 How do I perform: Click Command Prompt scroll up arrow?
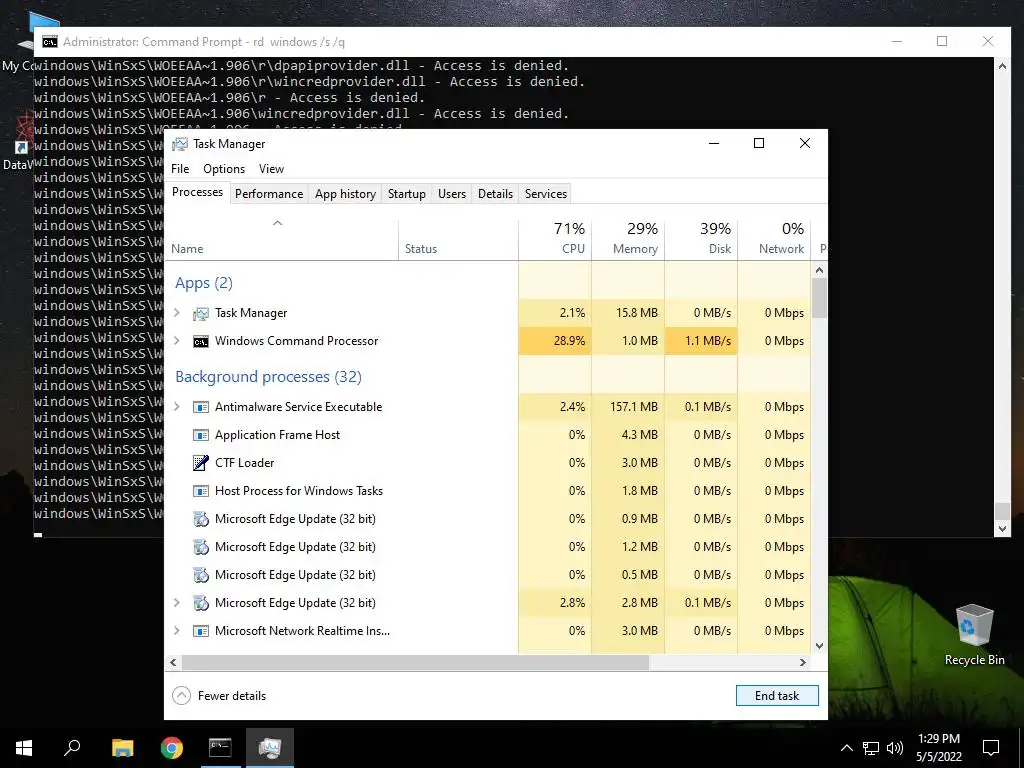(1002, 66)
